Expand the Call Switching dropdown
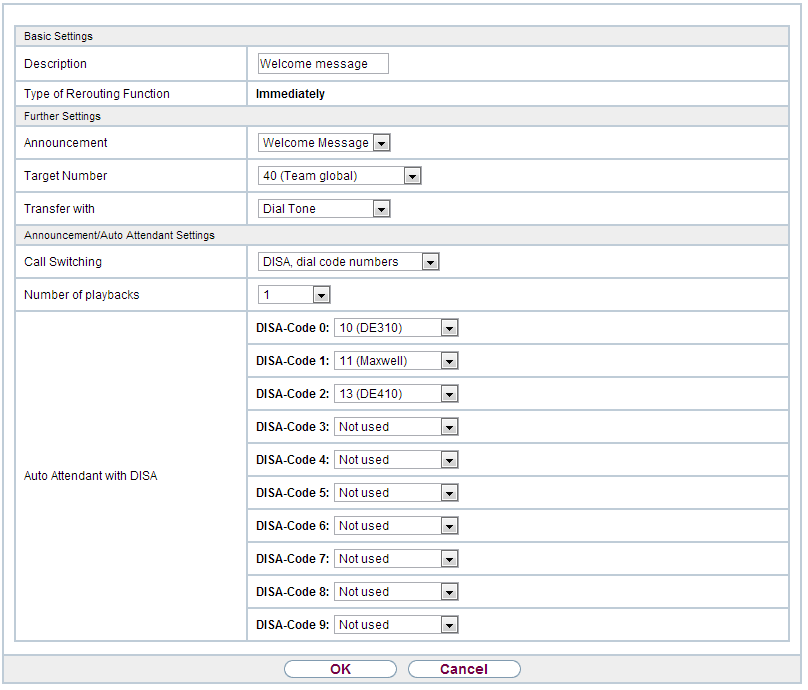The height and width of the screenshot is (690, 808). [348, 262]
